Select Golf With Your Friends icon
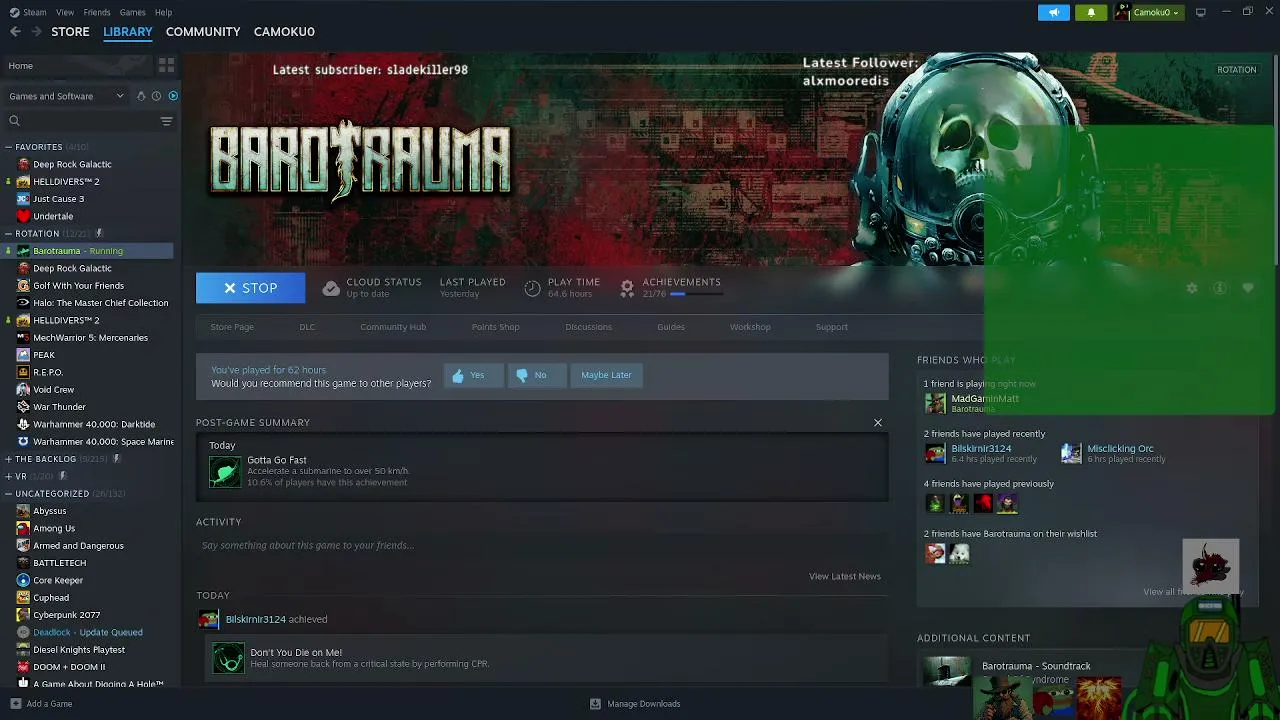The image size is (1280, 720). coord(23,285)
